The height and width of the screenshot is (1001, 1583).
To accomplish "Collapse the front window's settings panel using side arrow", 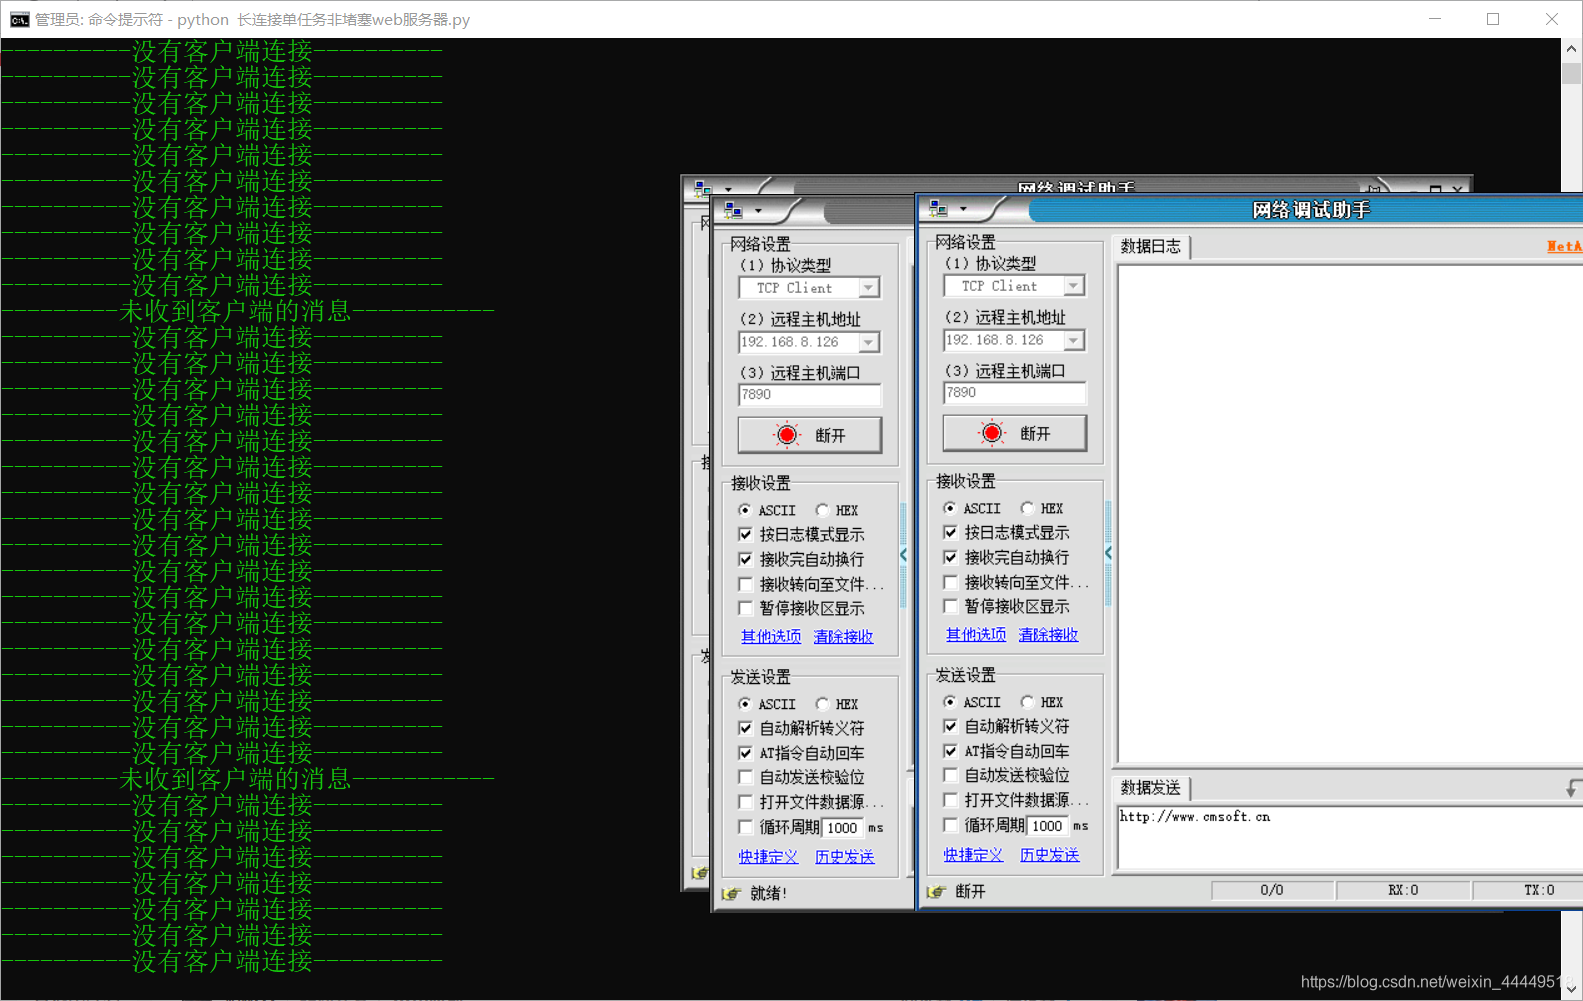I will (1108, 553).
